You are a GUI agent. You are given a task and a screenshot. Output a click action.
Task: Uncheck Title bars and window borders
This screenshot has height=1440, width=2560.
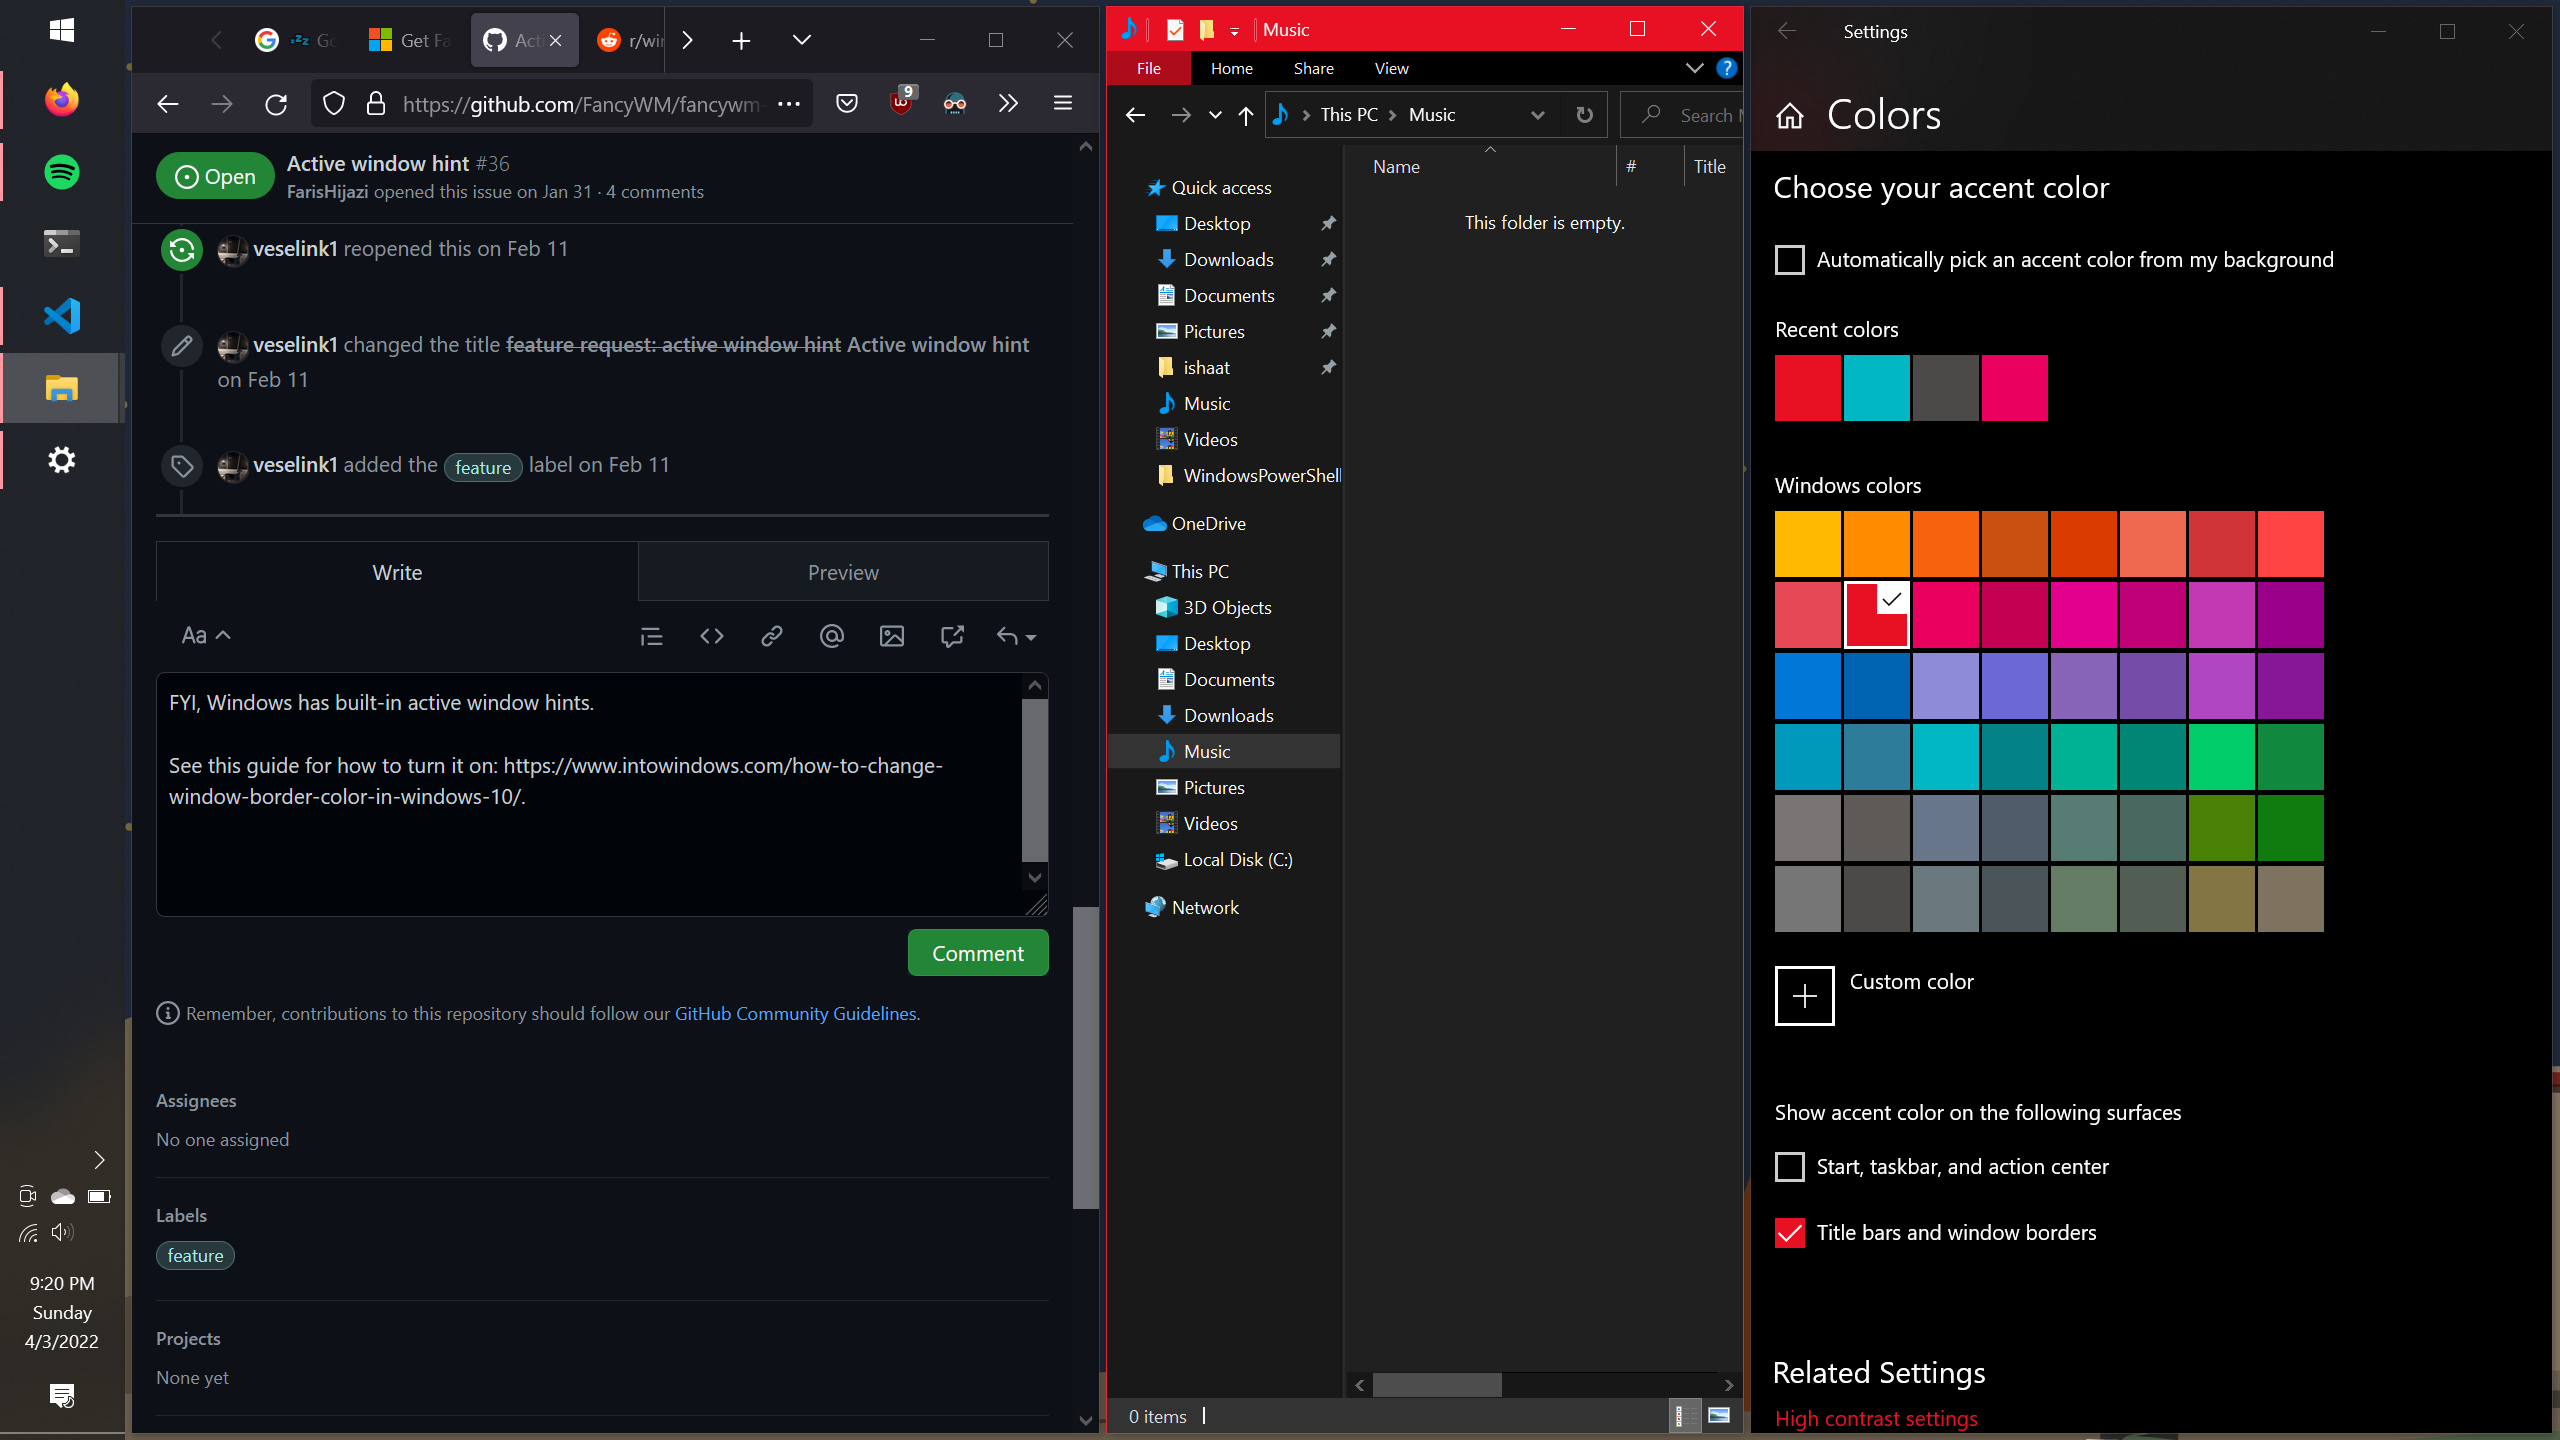tap(1789, 1232)
